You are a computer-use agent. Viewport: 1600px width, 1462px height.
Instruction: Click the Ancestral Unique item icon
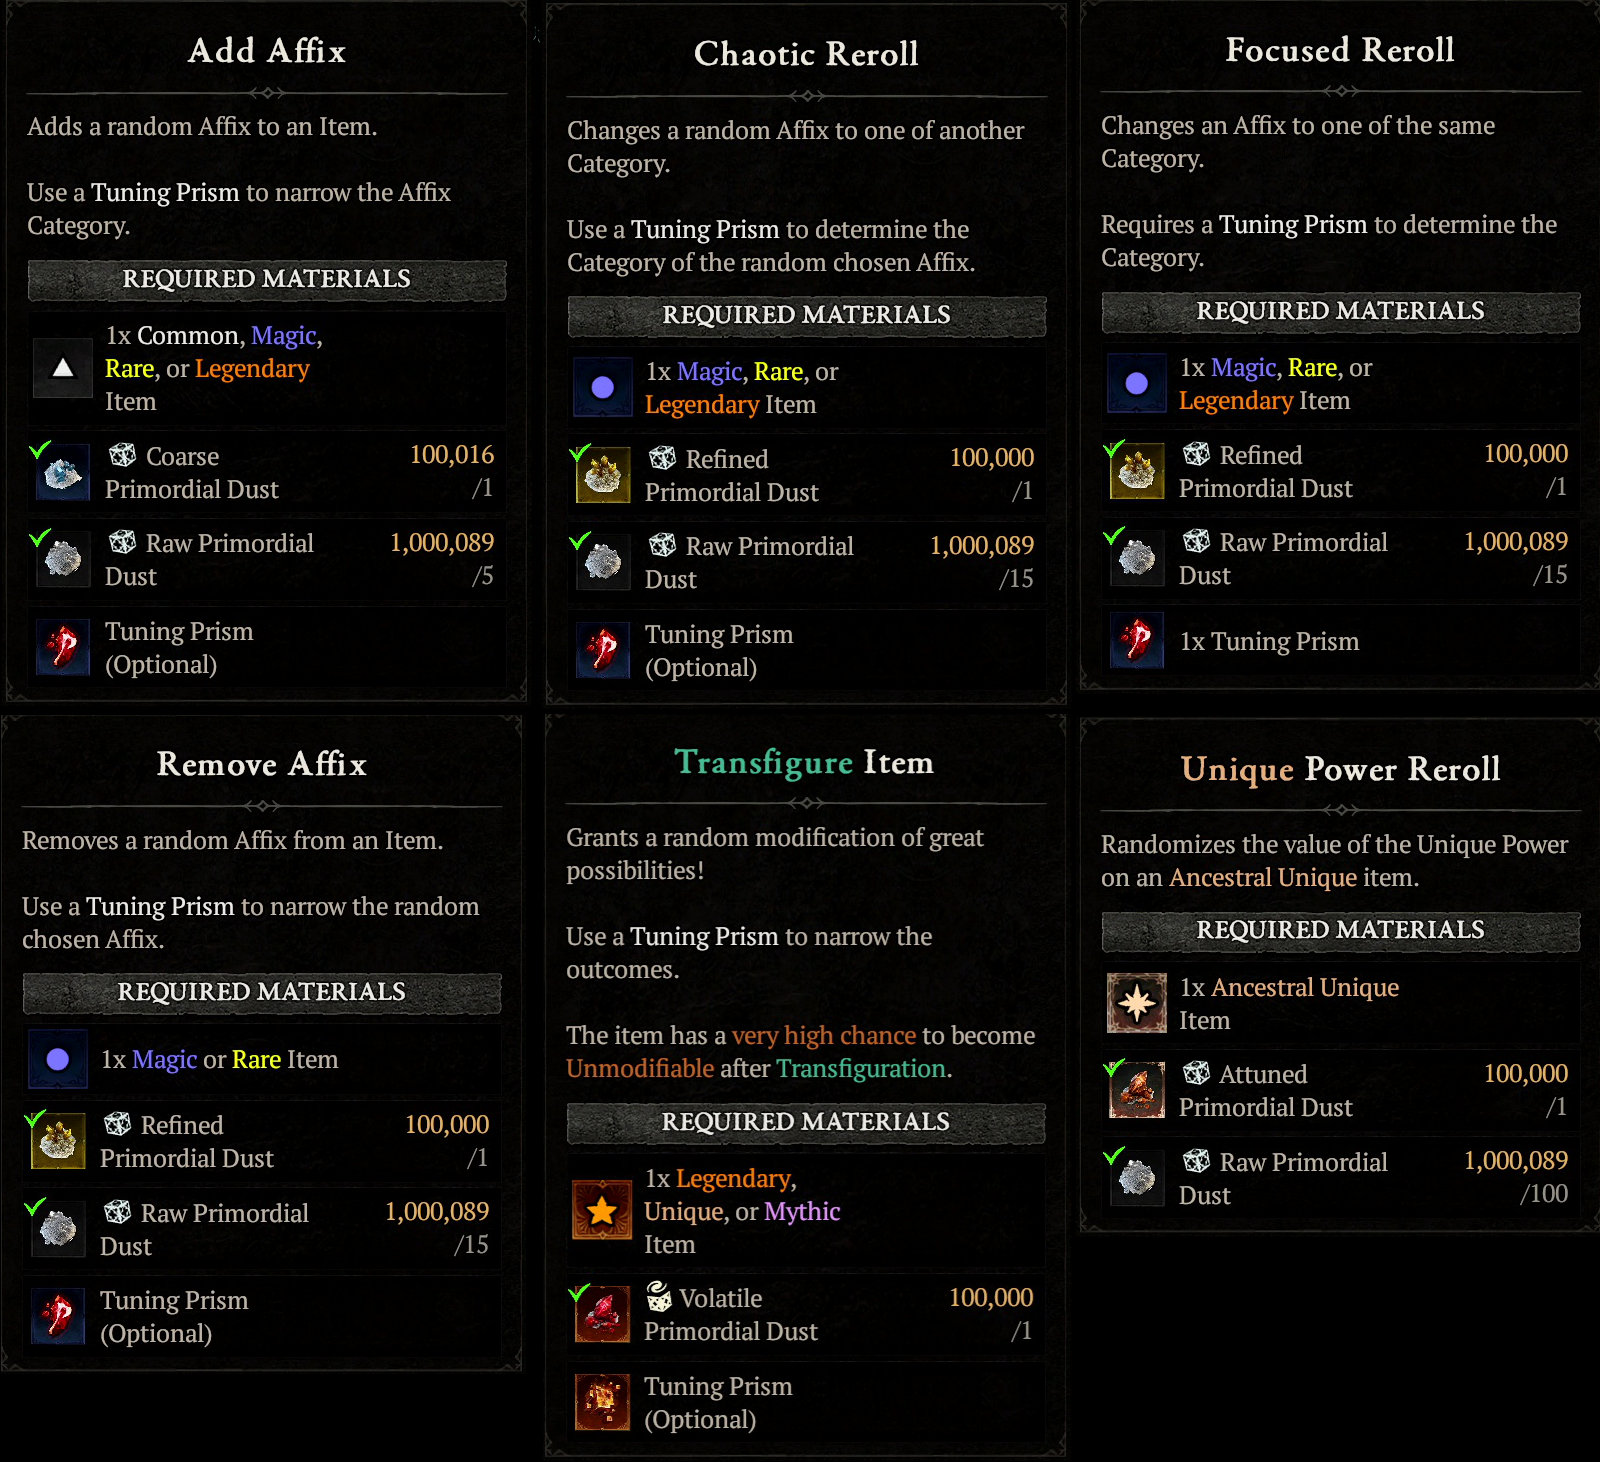coord(1137,1003)
